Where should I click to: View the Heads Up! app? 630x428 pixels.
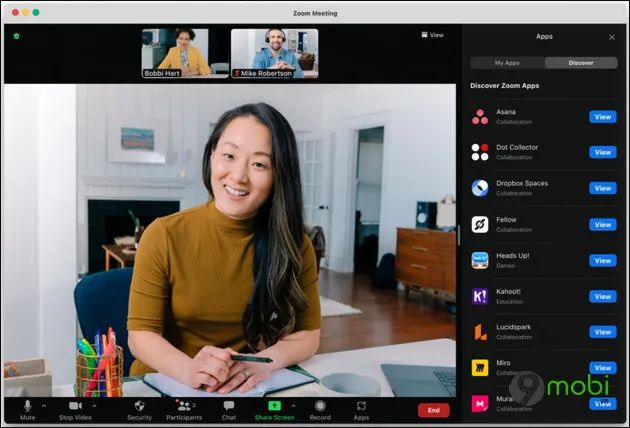(603, 260)
